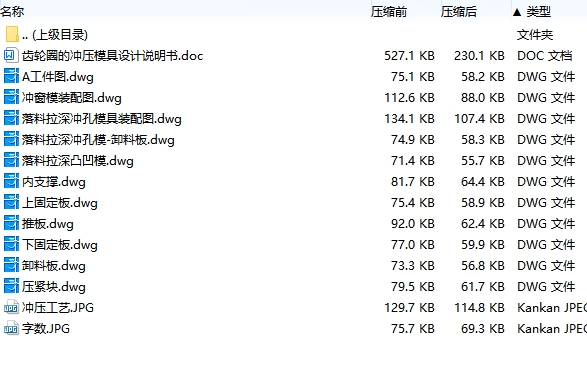The width and height of the screenshot is (587, 384).
Task: Click the 74.9 KB original size value
Action: [x=413, y=140]
